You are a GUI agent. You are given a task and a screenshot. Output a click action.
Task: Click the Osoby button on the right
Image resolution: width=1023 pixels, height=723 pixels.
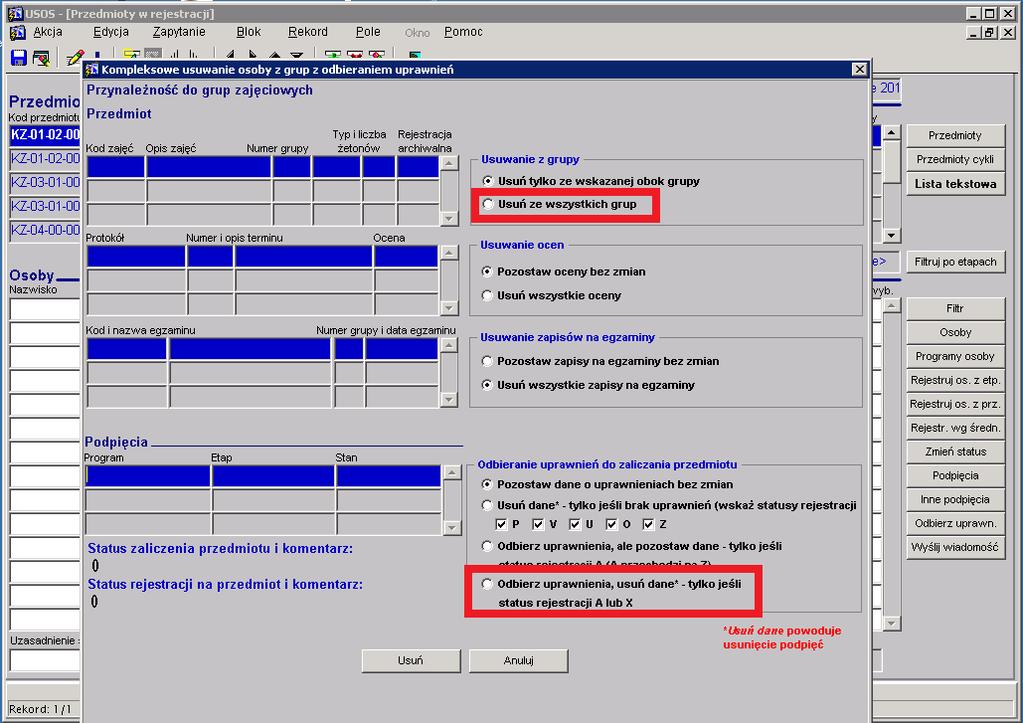coord(955,332)
